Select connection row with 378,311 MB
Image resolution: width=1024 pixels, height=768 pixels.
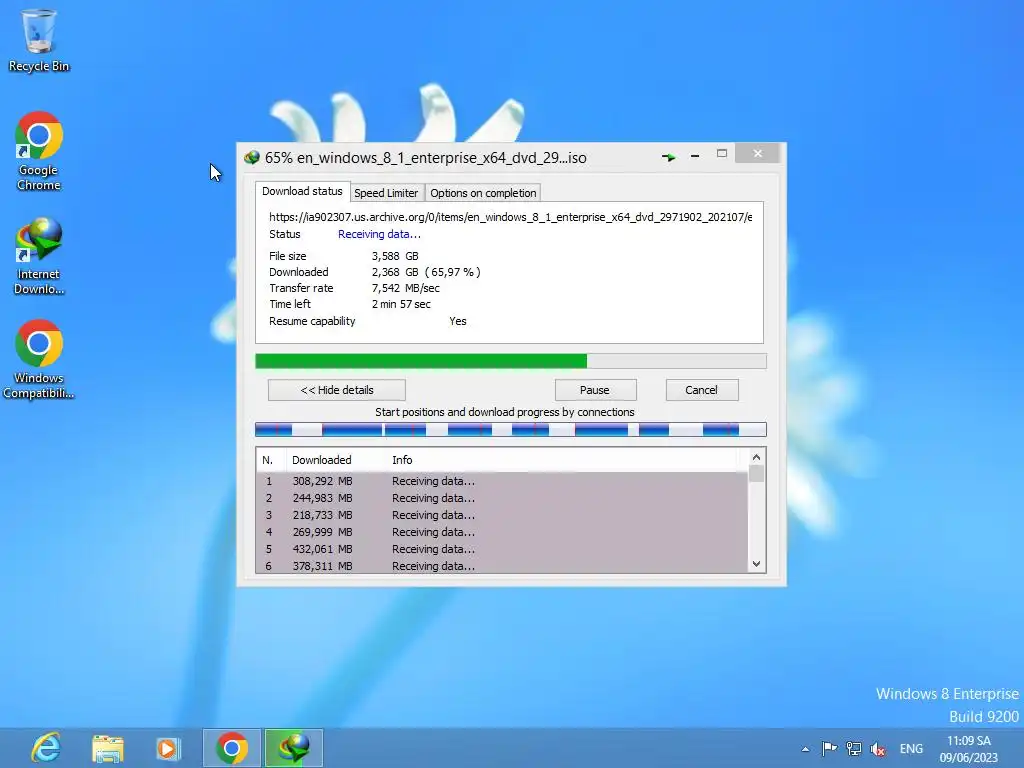point(502,566)
